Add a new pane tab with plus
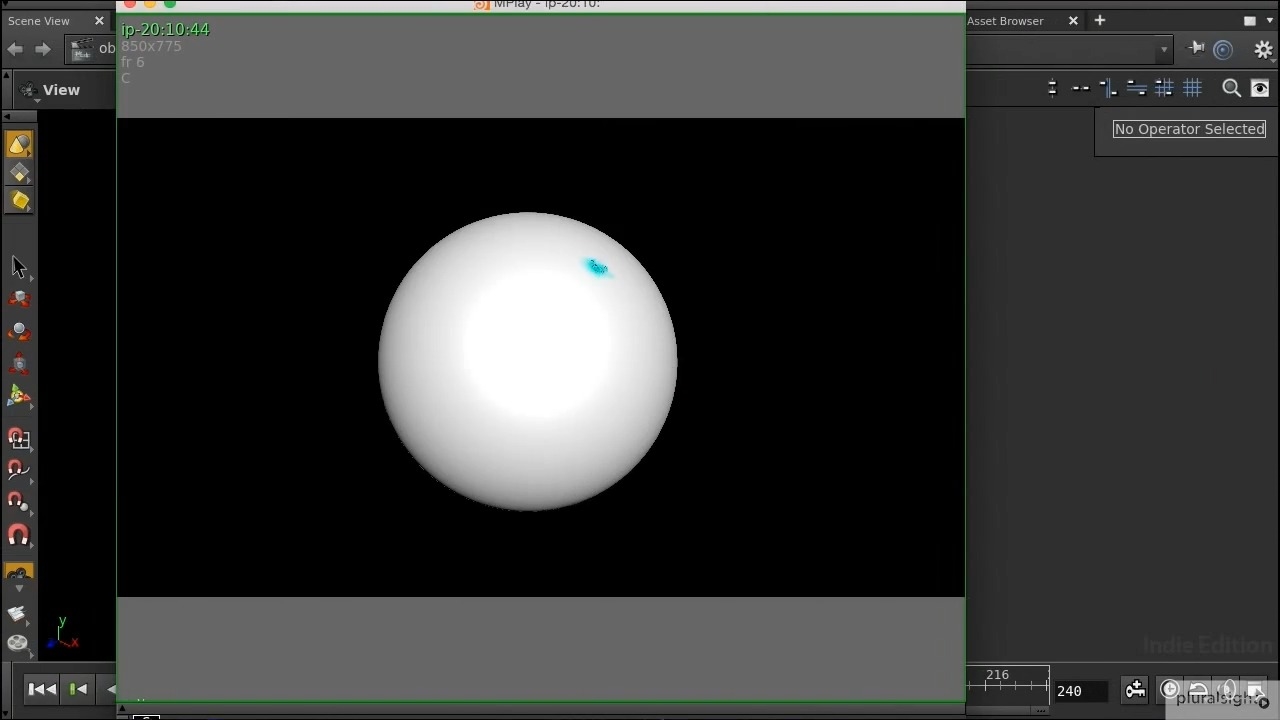The height and width of the screenshot is (720, 1280). (1099, 21)
